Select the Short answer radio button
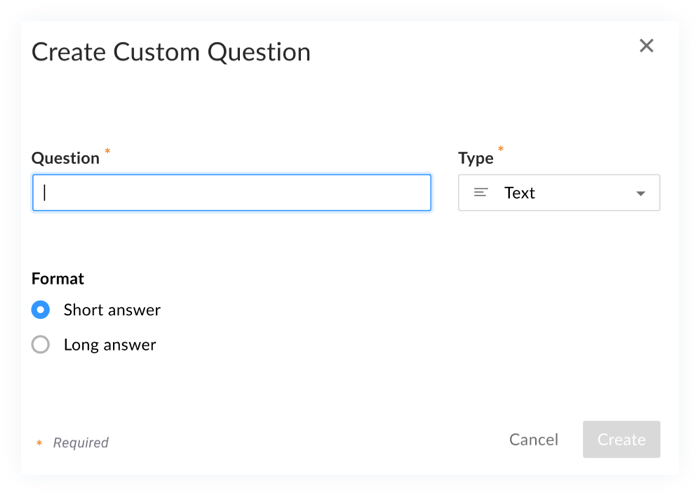 (41, 310)
